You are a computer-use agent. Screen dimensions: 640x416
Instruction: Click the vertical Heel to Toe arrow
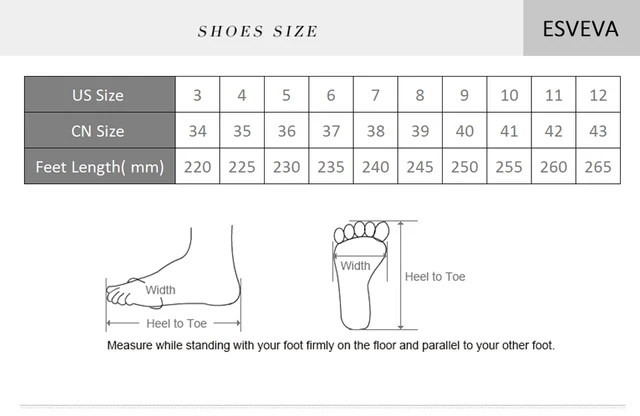401,275
